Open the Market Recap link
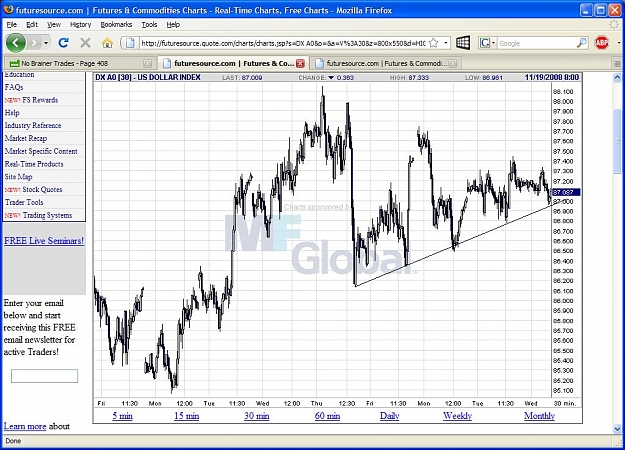Image resolution: width=625 pixels, height=450 pixels. [26, 138]
